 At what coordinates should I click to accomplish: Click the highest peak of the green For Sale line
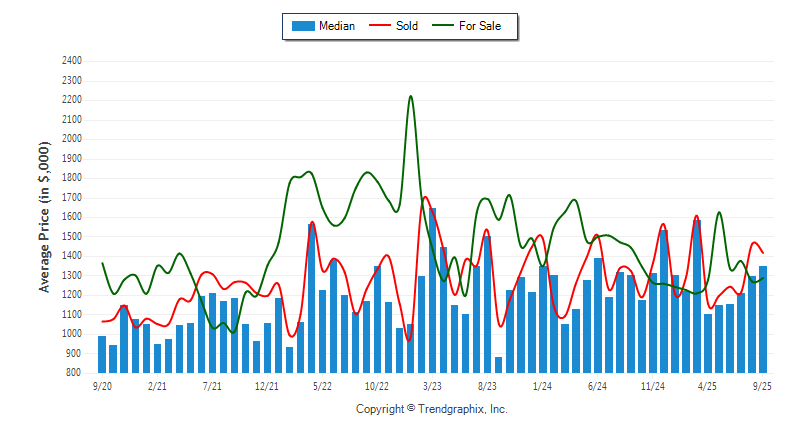point(411,97)
